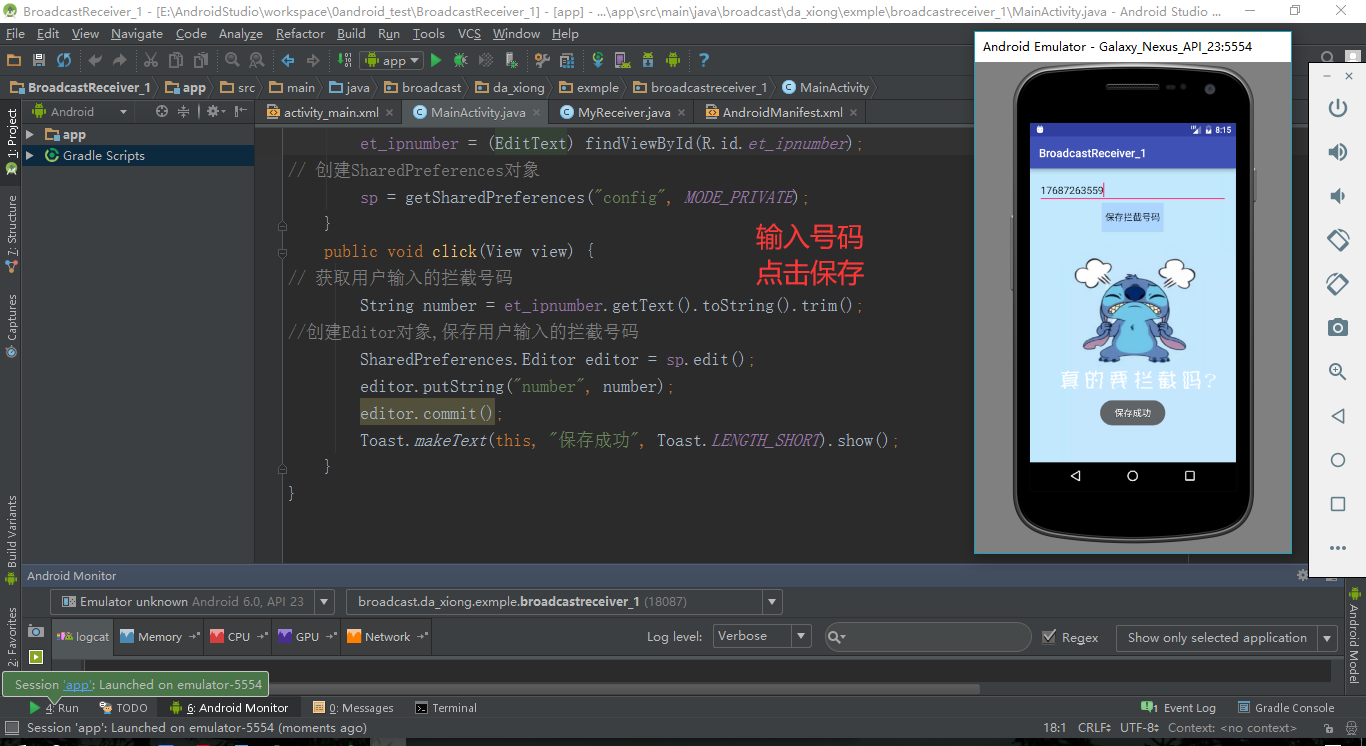Switch to the Network monitor tab
Image resolution: width=1366 pixels, height=746 pixels.
tap(386, 636)
